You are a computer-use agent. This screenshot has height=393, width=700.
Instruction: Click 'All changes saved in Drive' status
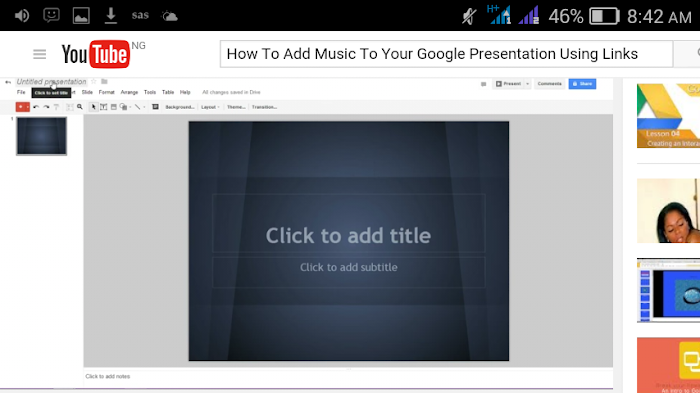click(231, 92)
